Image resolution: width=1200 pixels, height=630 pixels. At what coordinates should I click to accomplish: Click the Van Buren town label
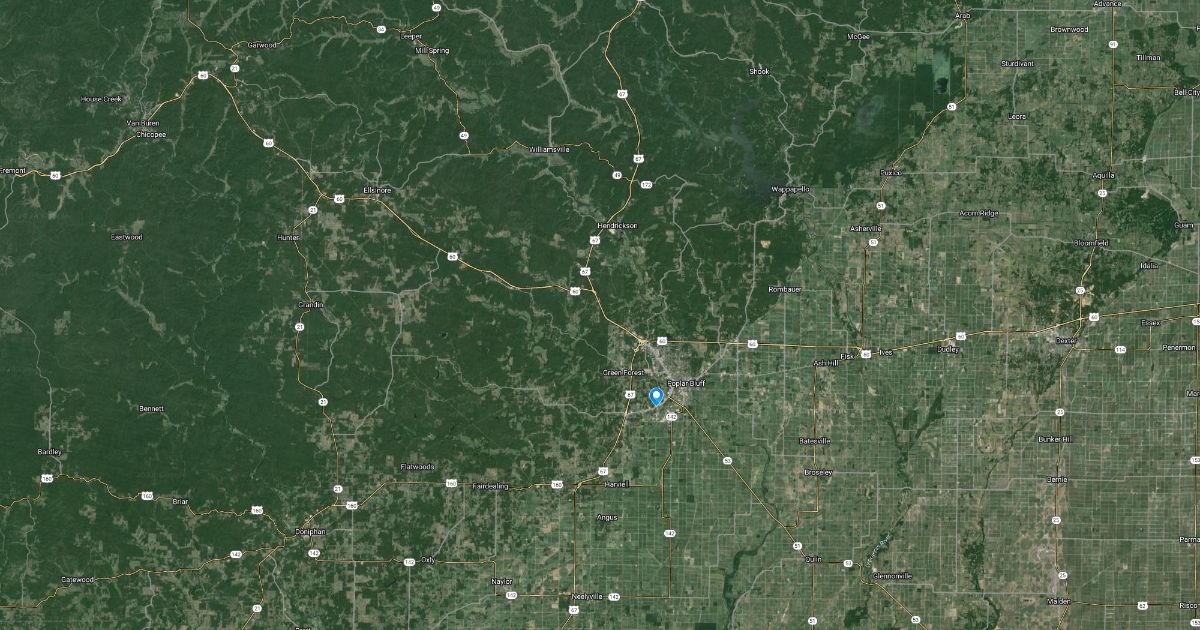143,122
